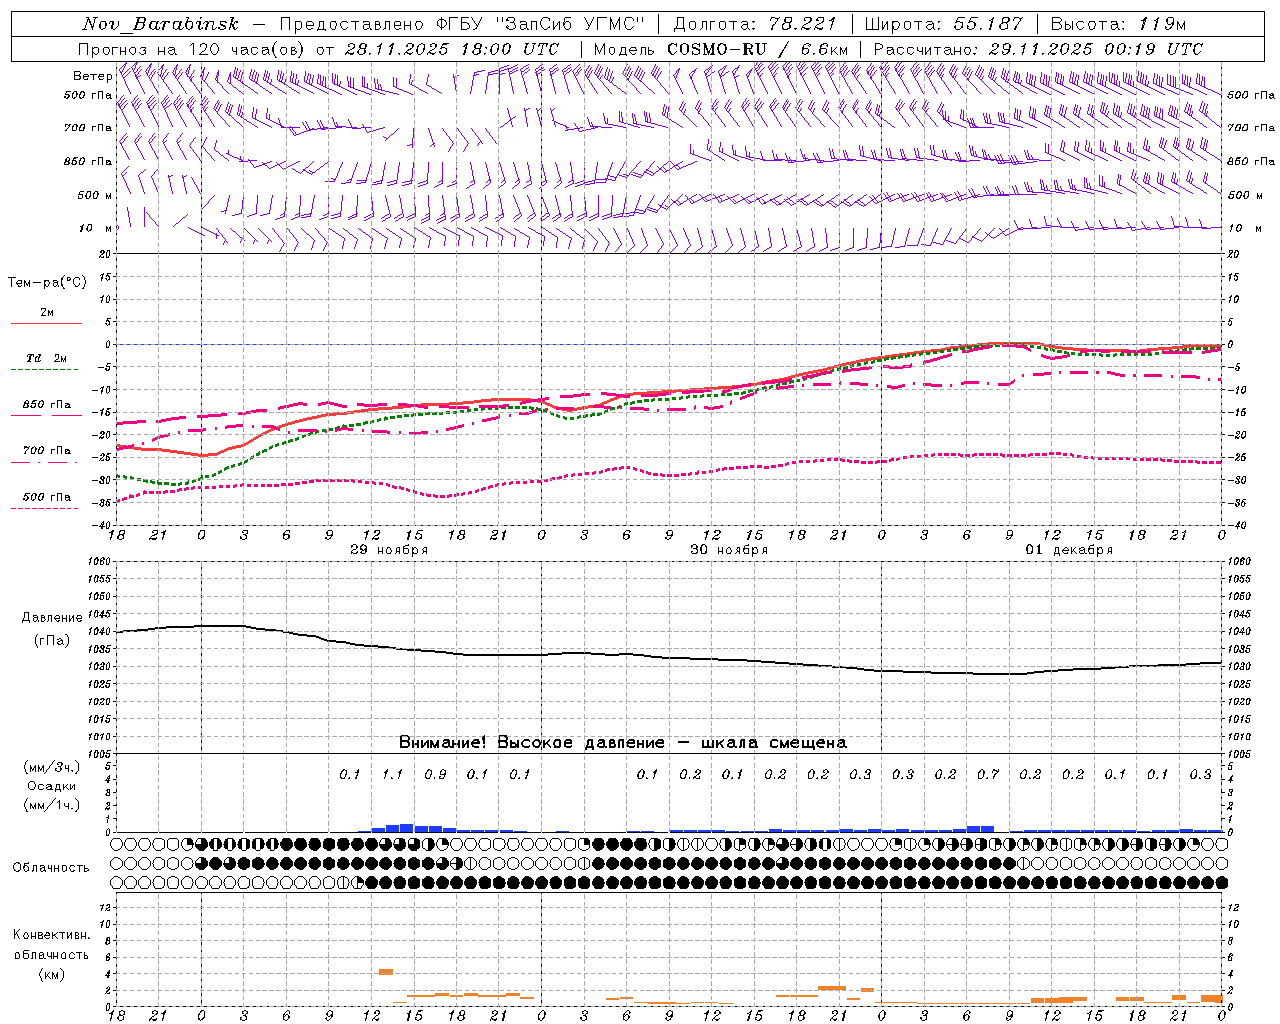Click the (мм/1ч.) precipitation unit label

pos(52,805)
